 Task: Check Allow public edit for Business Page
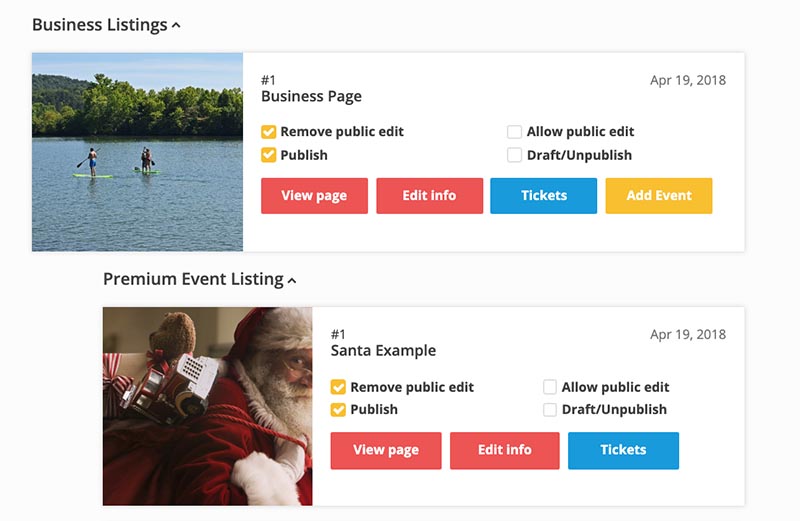coord(514,132)
